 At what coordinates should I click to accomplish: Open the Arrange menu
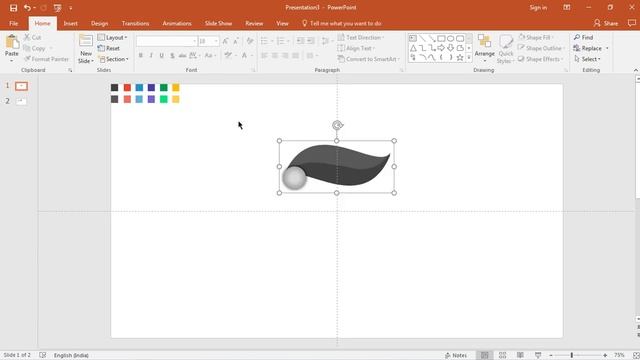click(484, 48)
